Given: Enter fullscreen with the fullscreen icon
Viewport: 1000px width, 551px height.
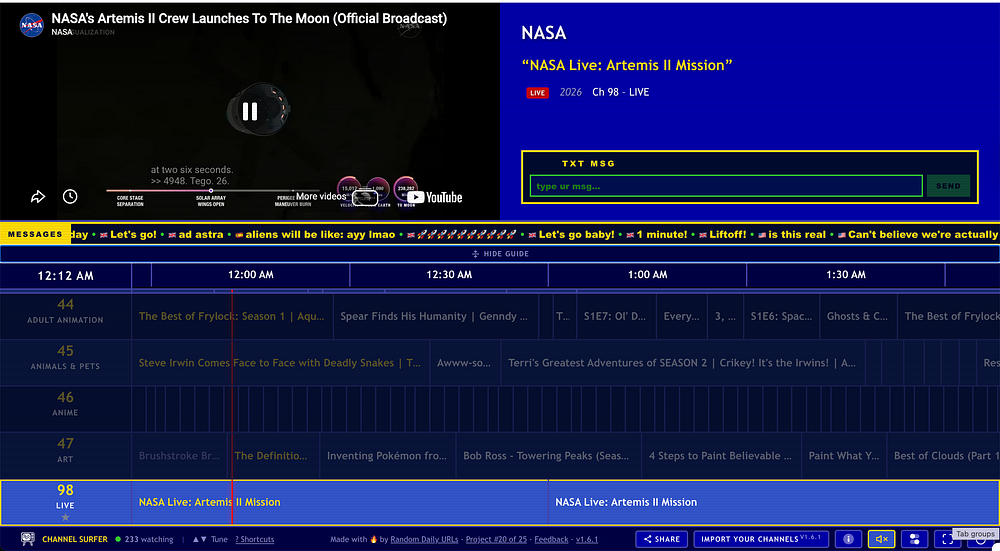Looking at the screenshot, I should pyautogui.click(x=948, y=540).
